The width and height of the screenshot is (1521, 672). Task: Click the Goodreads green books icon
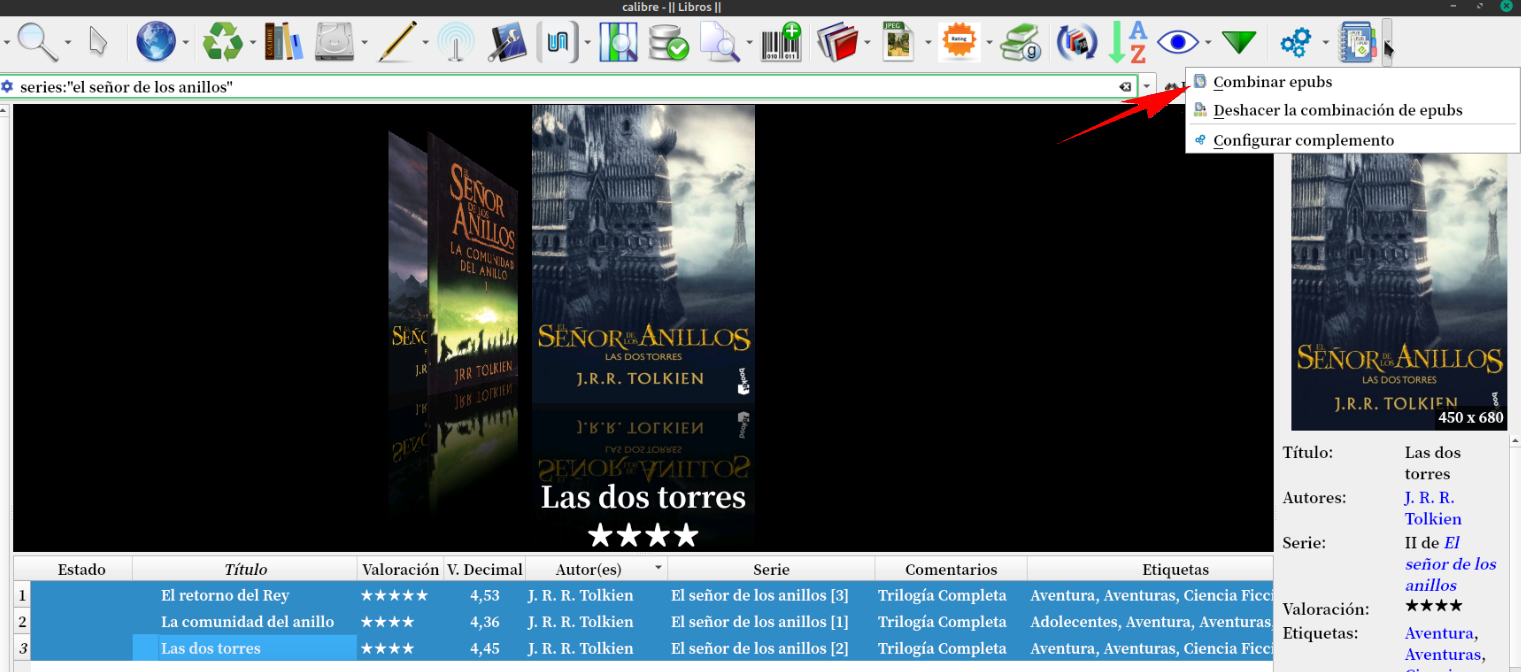[x=1021, y=42]
